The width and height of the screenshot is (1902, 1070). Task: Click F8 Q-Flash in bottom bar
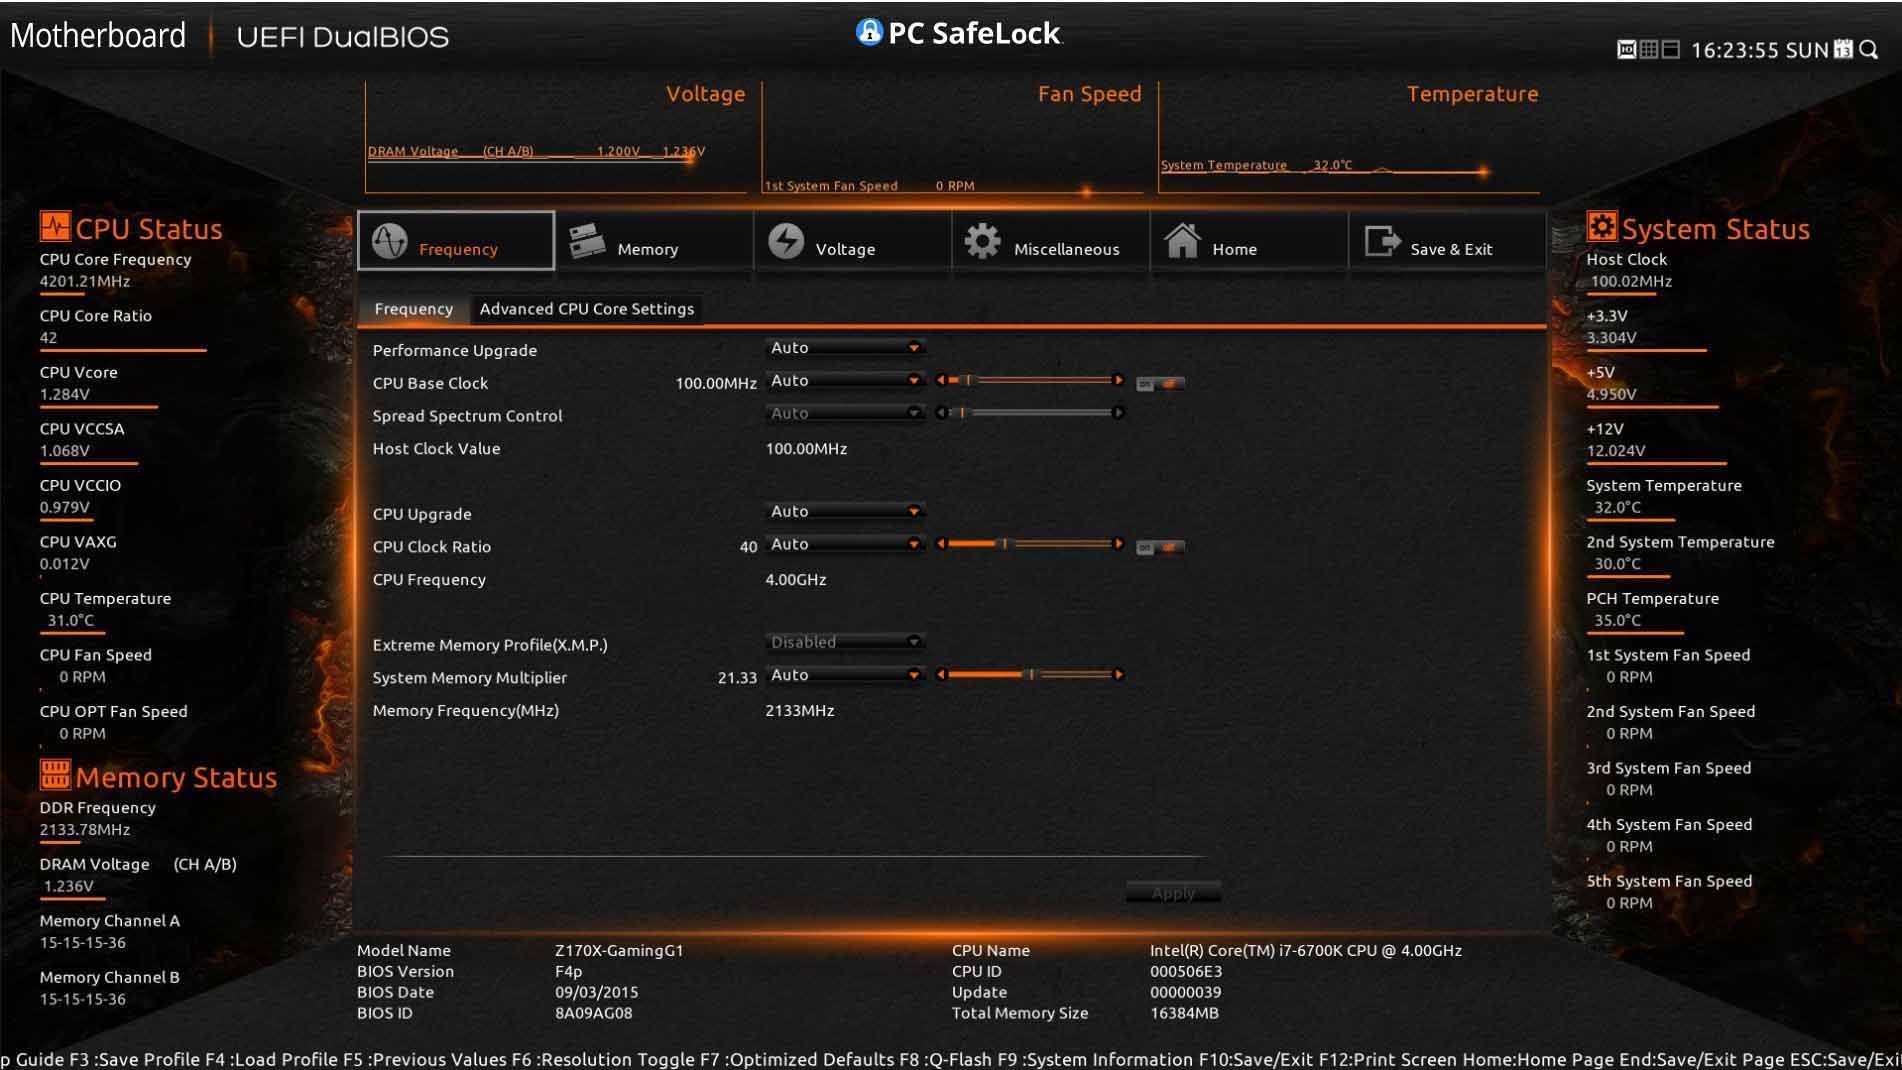point(945,1059)
